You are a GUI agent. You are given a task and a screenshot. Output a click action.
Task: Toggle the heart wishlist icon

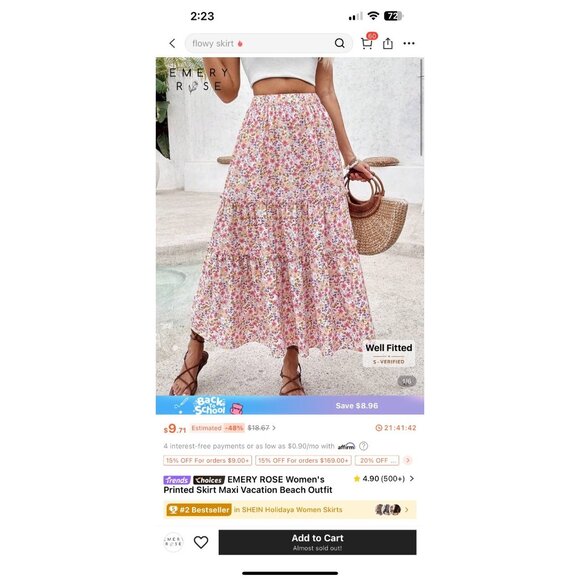[x=201, y=542]
